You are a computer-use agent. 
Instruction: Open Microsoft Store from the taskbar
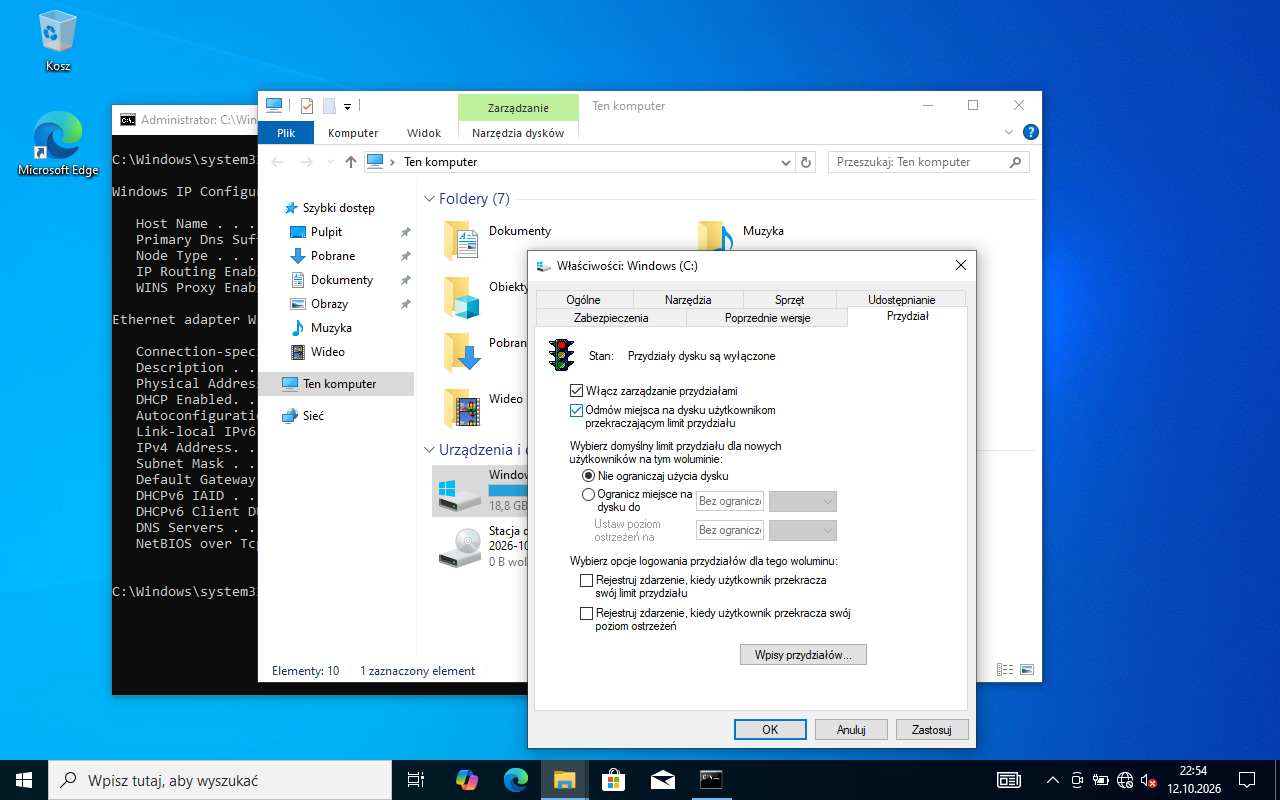pos(613,779)
